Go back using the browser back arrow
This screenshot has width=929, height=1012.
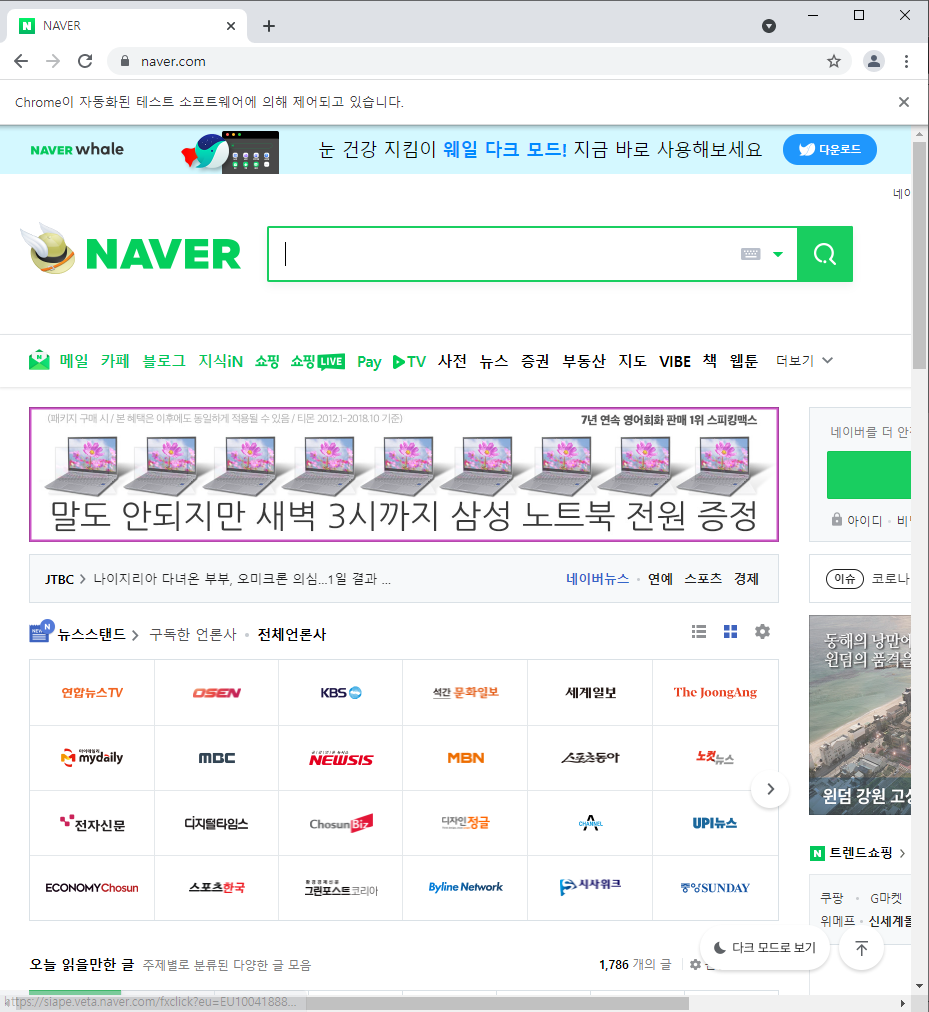[21, 61]
